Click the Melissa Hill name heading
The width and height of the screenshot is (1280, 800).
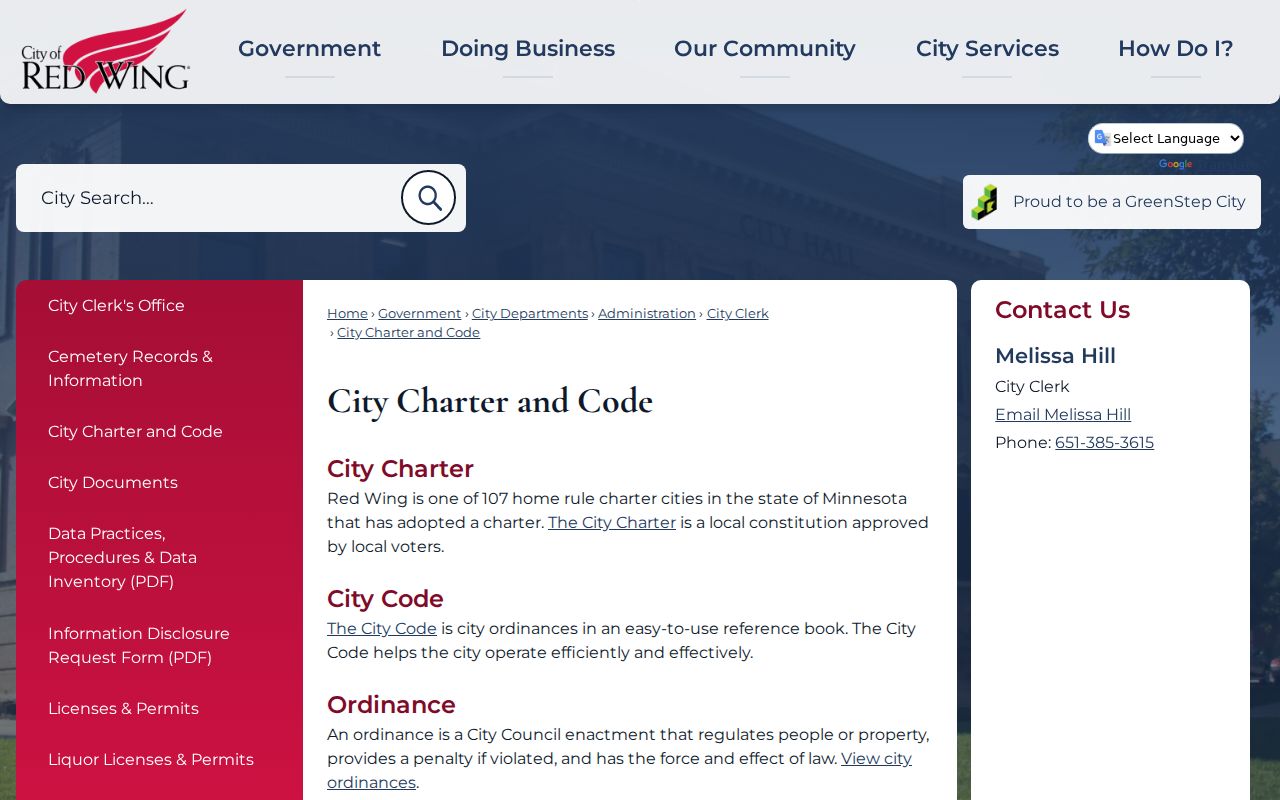tap(1055, 356)
